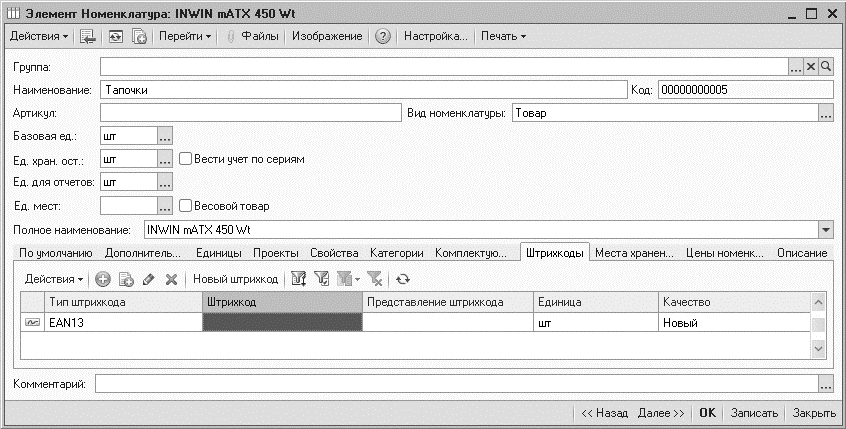
Task: Click the add barcode plus icon
Action: [x=102, y=279]
